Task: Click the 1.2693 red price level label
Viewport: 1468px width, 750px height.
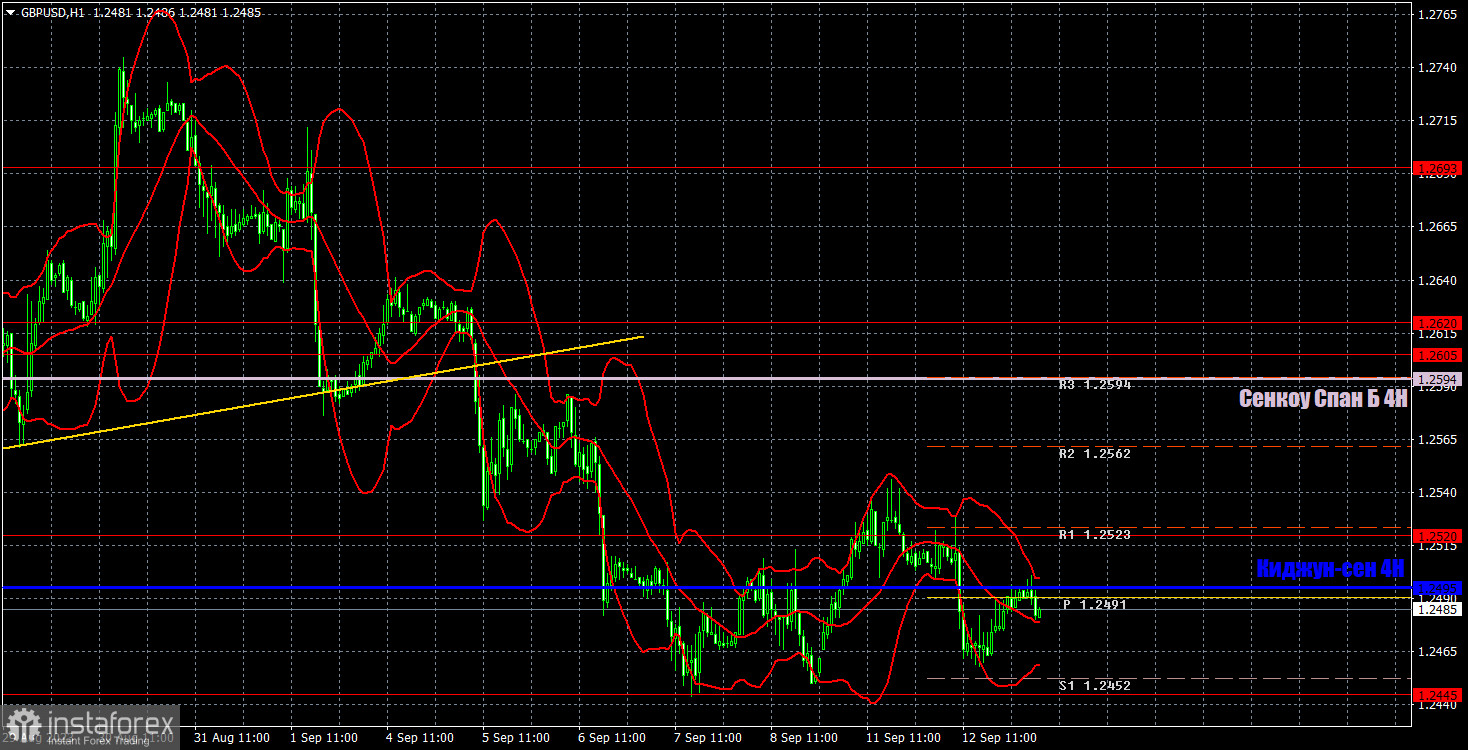Action: pyautogui.click(x=1440, y=169)
